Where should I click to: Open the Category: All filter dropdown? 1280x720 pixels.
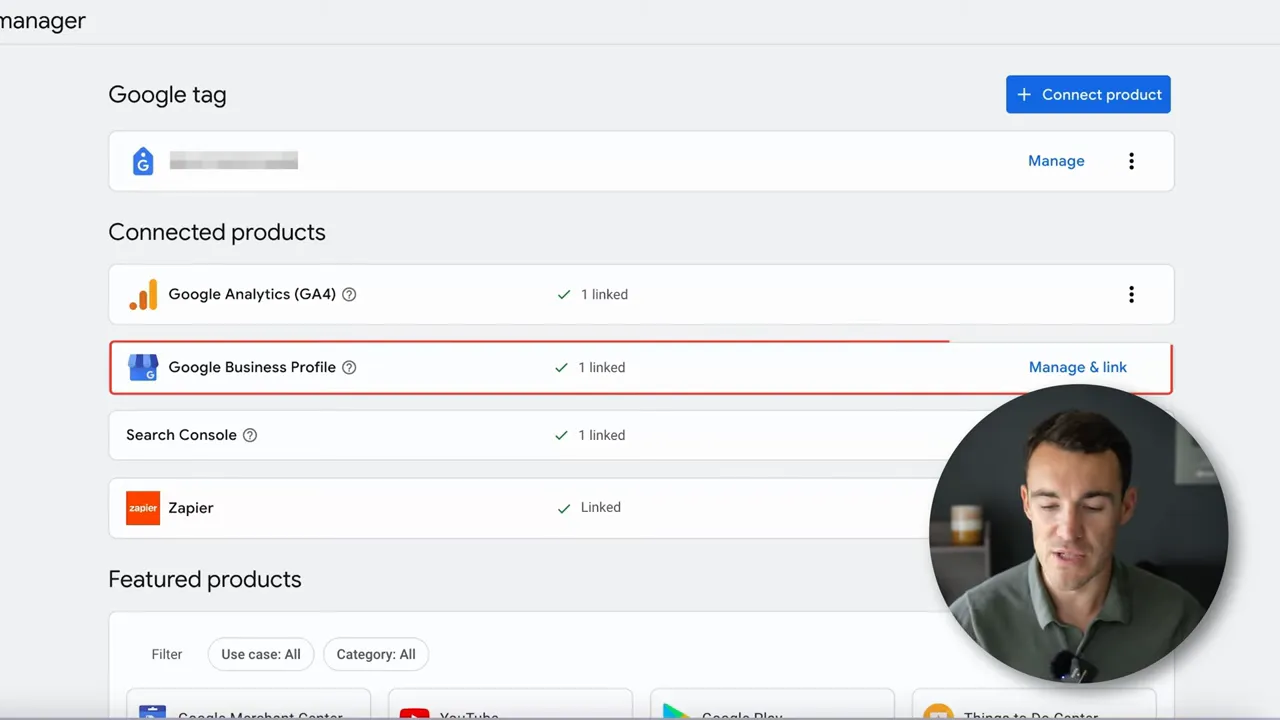[x=376, y=654]
